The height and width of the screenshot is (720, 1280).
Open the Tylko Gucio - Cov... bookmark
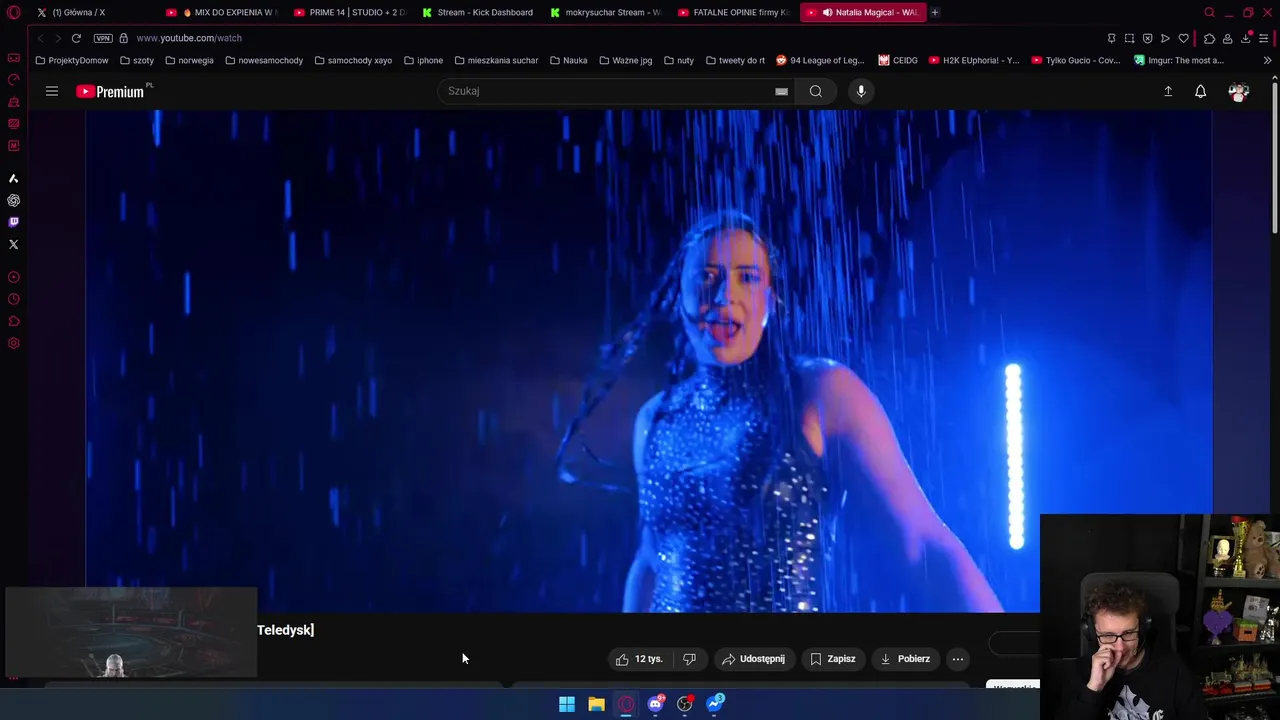(x=1076, y=60)
